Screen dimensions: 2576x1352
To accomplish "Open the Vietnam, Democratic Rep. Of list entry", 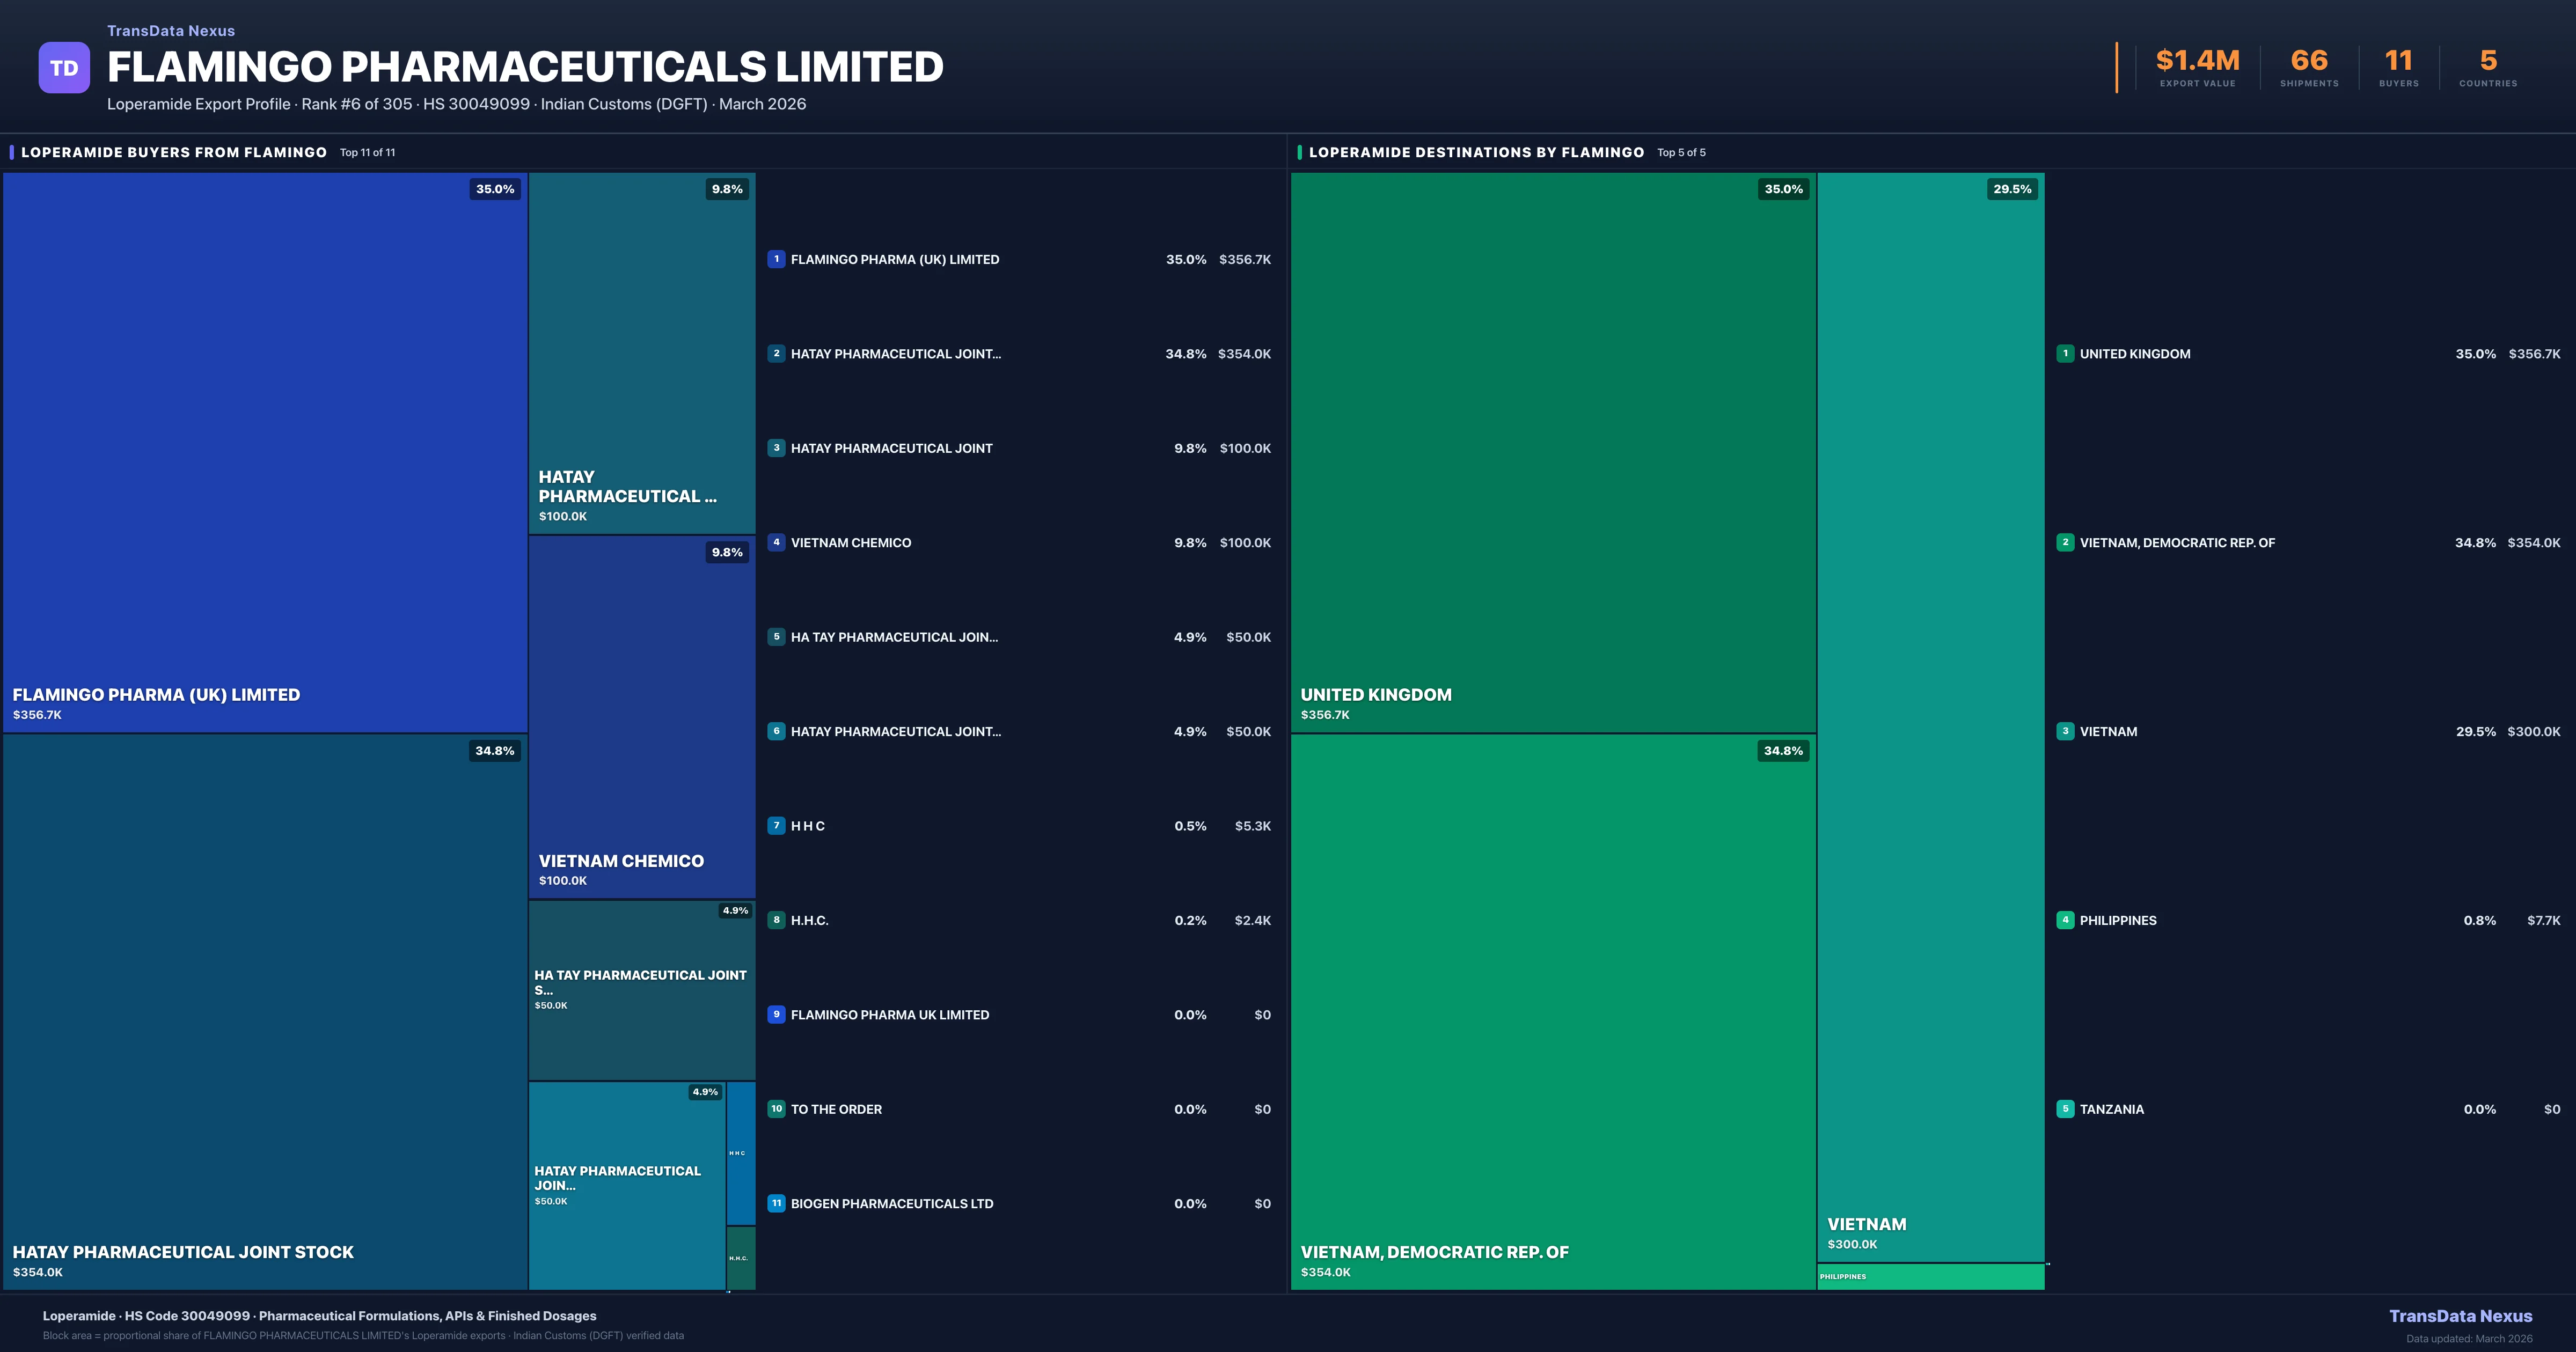I will tap(2177, 542).
